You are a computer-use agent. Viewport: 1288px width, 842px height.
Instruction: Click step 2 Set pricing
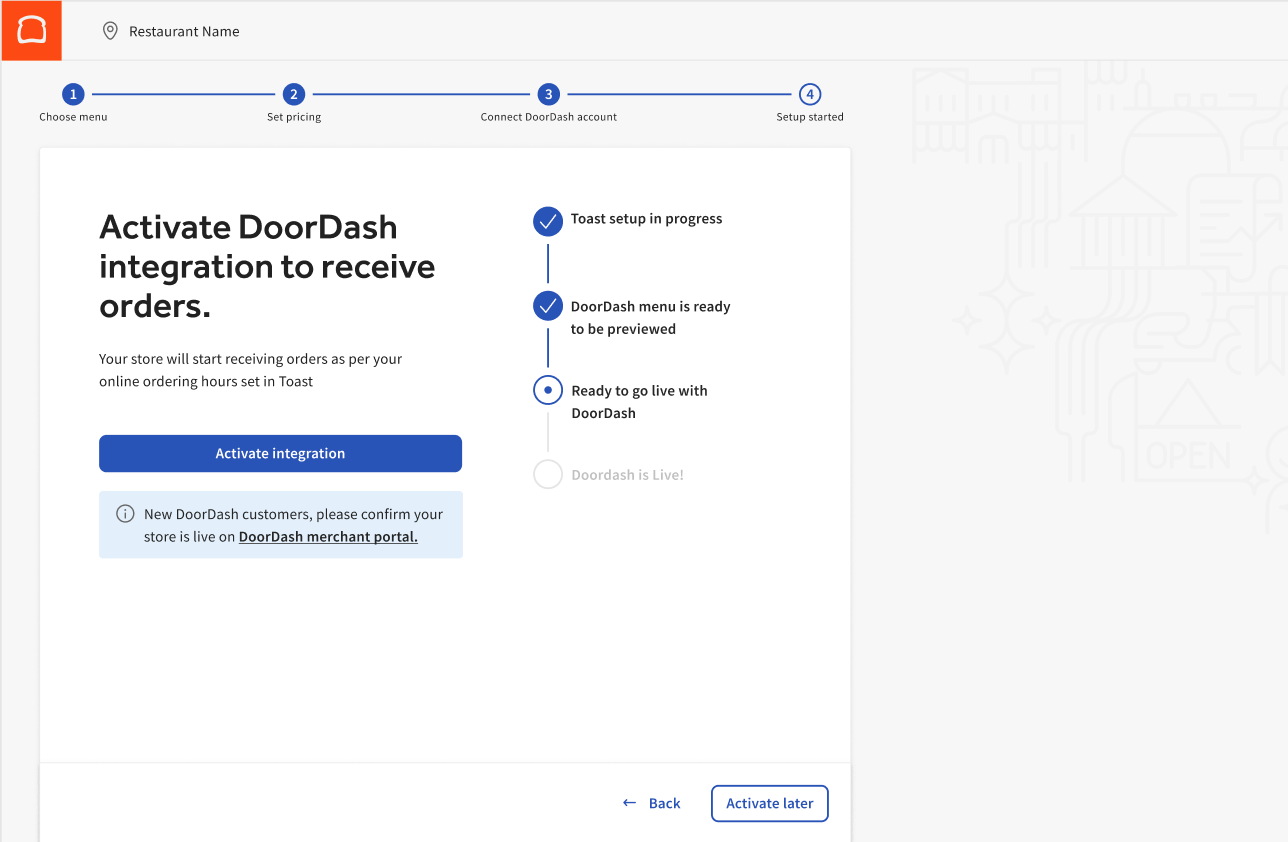293,94
